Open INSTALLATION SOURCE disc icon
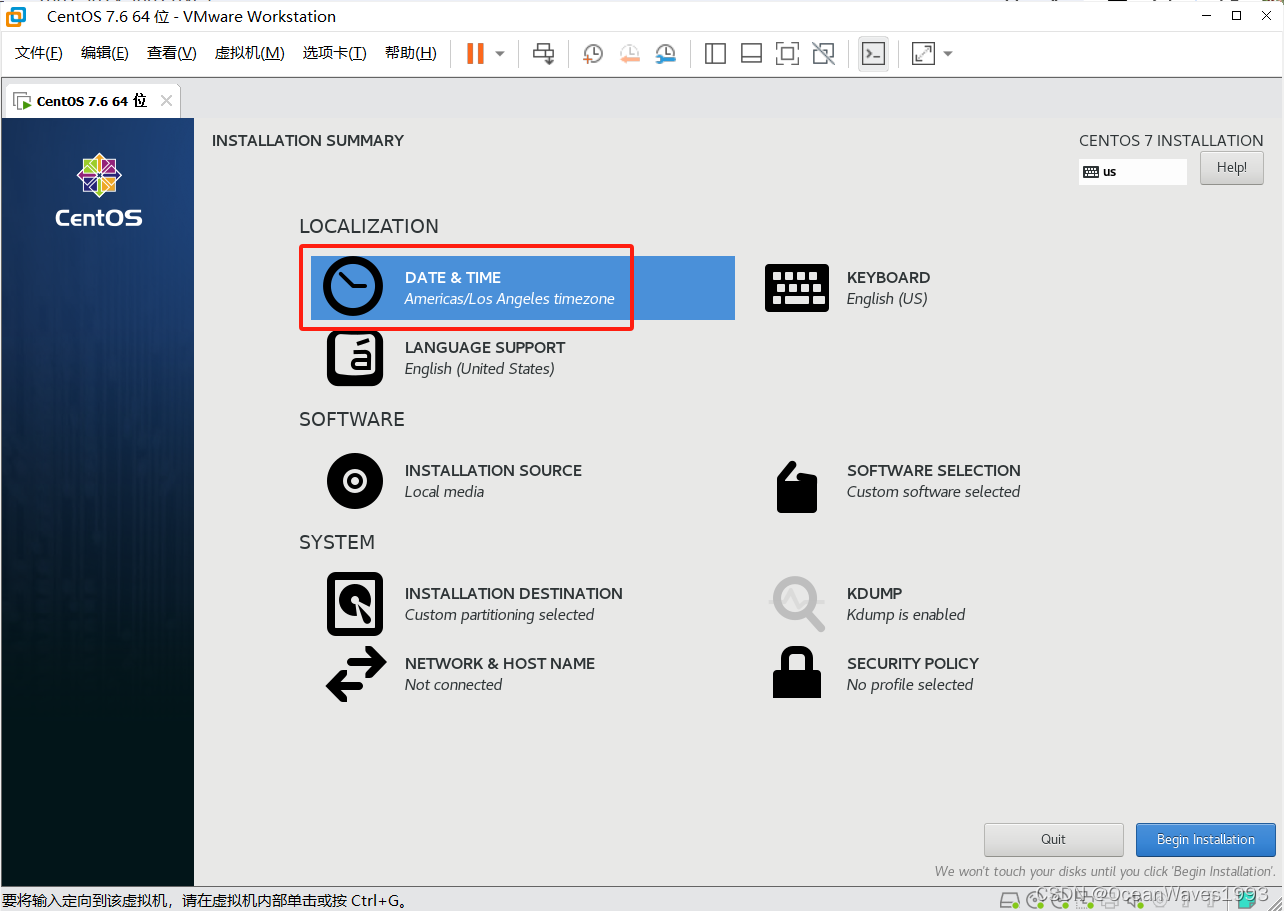Image resolution: width=1284 pixels, height=911 pixels. pos(355,481)
